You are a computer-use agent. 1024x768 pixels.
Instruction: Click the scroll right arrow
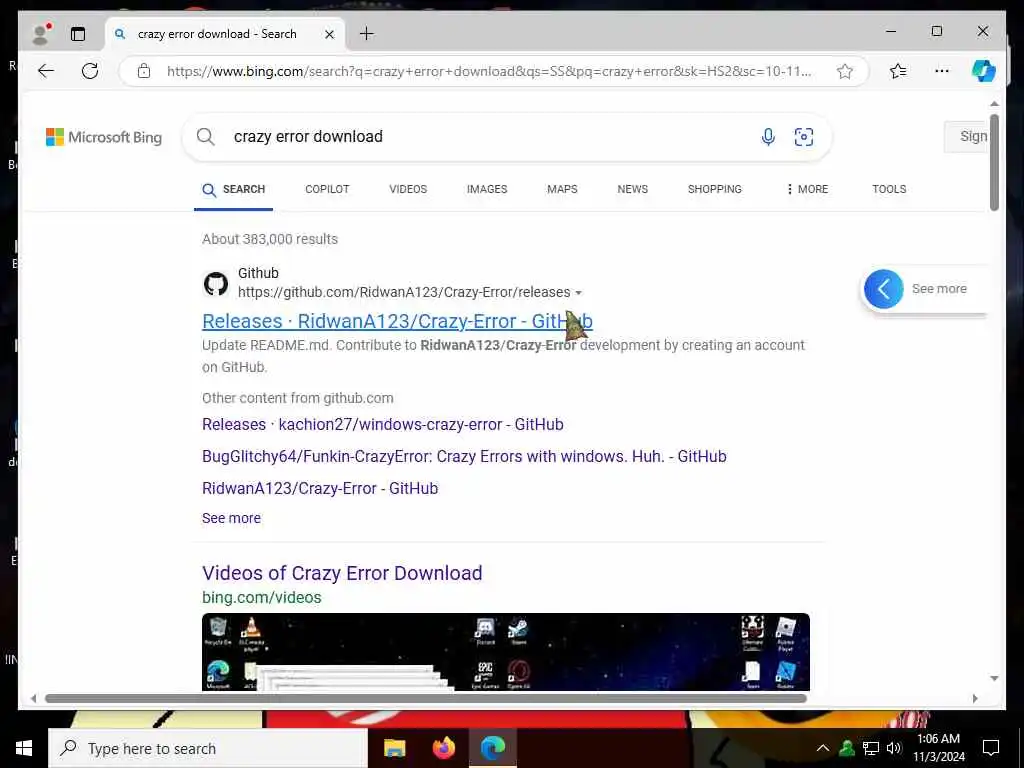[975, 698]
